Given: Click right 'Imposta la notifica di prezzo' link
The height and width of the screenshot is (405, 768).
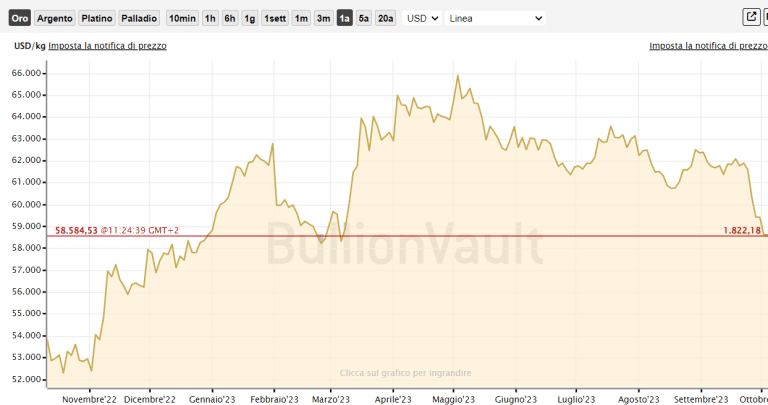Looking at the screenshot, I should pyautogui.click(x=708, y=46).
